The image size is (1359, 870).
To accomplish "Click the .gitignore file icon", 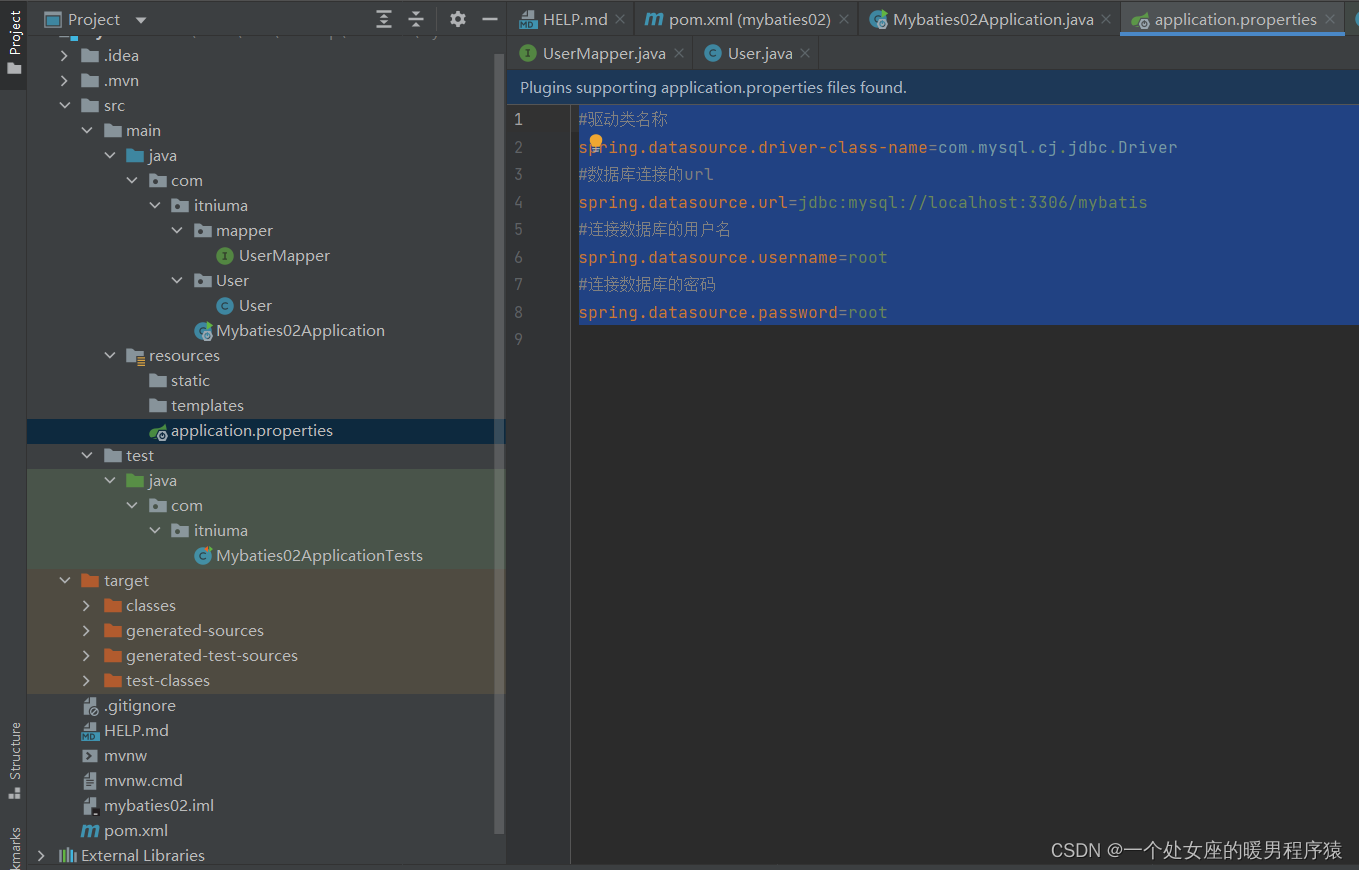I will pyautogui.click(x=91, y=706).
